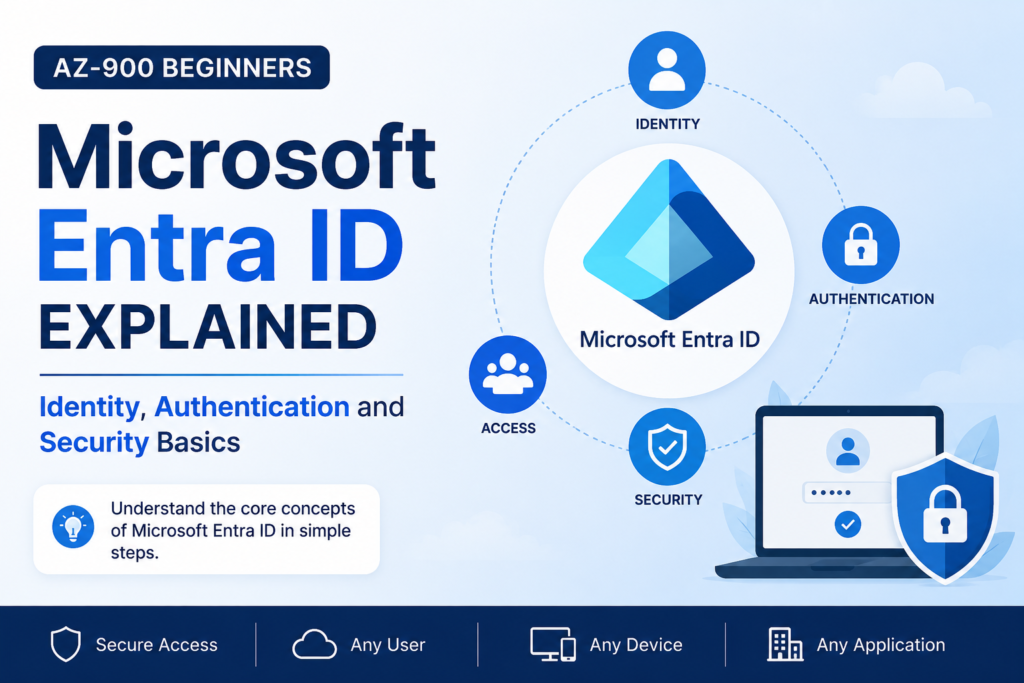
Task: Click the Access group-of-people icon
Action: tap(508, 374)
